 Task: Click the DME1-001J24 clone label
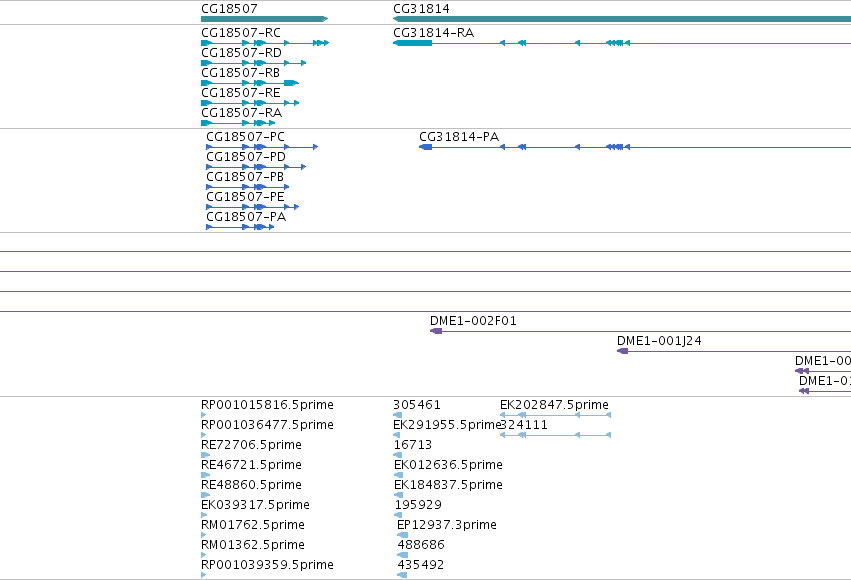659,341
